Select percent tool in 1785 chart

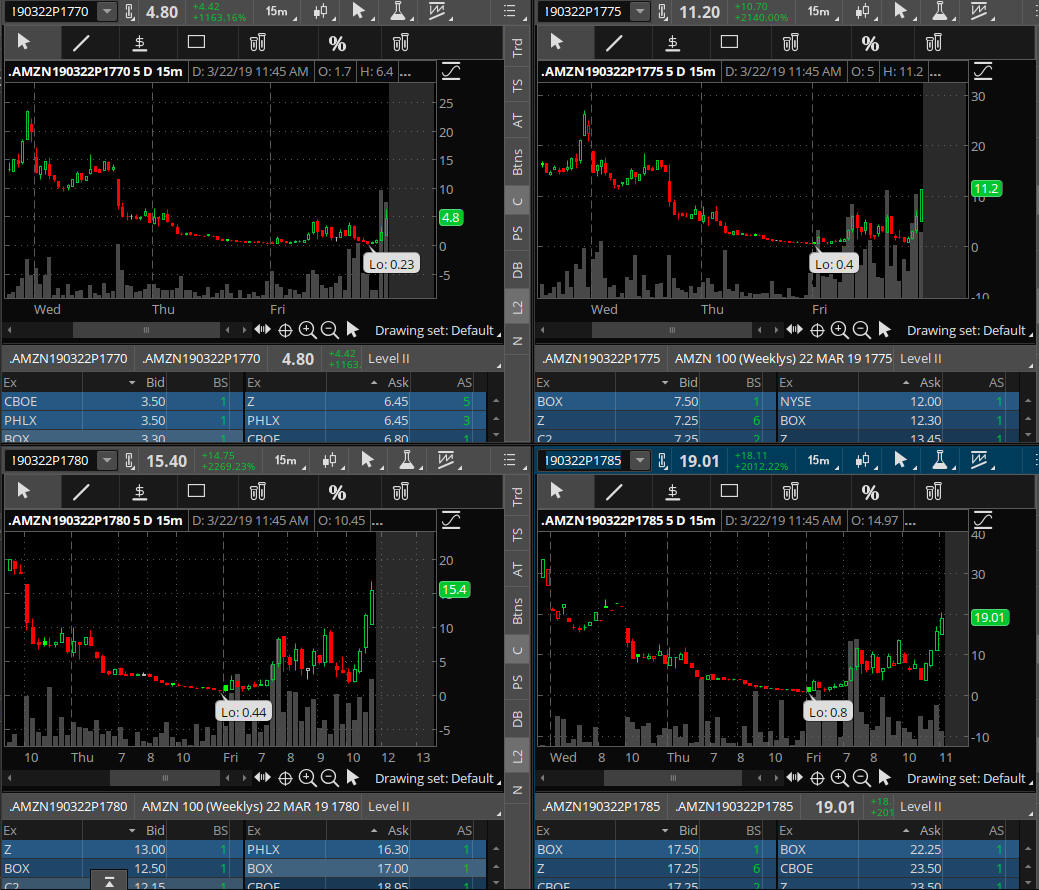coord(871,491)
